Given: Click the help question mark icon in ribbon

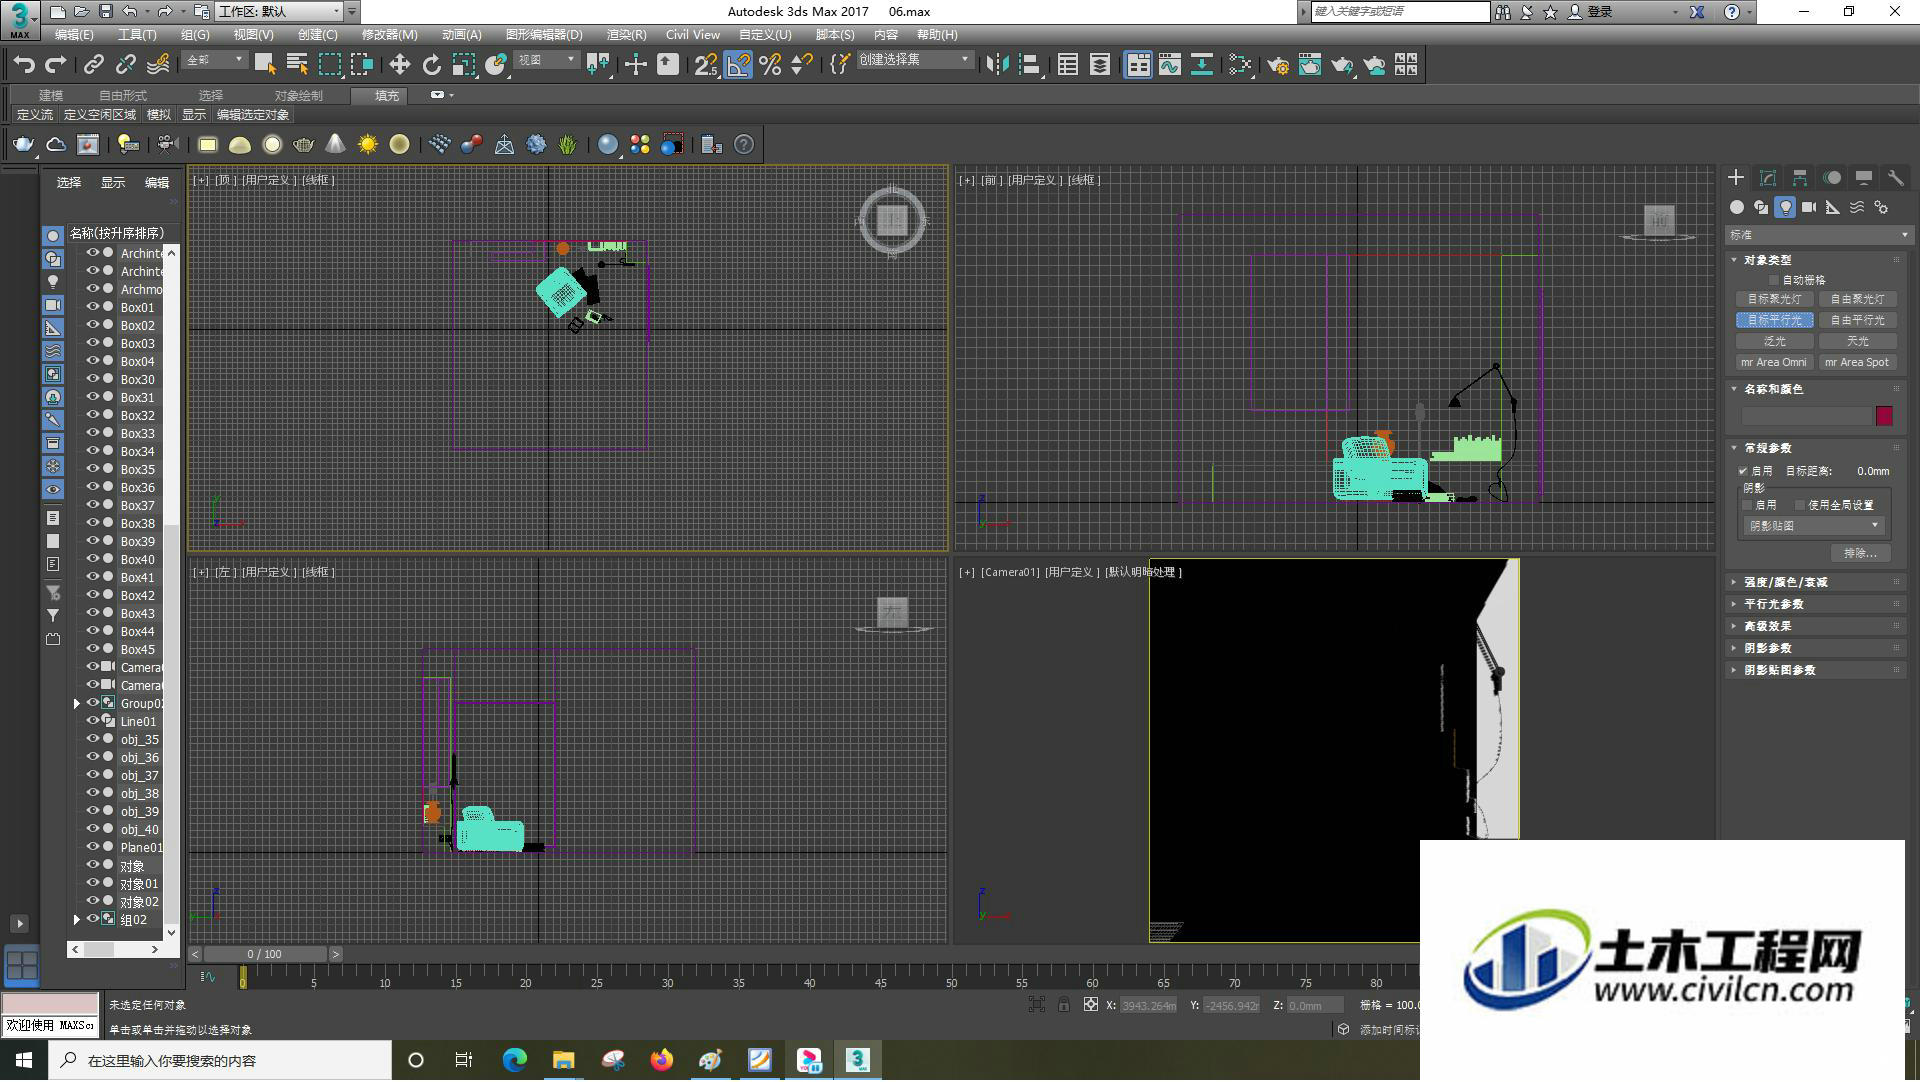Looking at the screenshot, I should [x=744, y=145].
